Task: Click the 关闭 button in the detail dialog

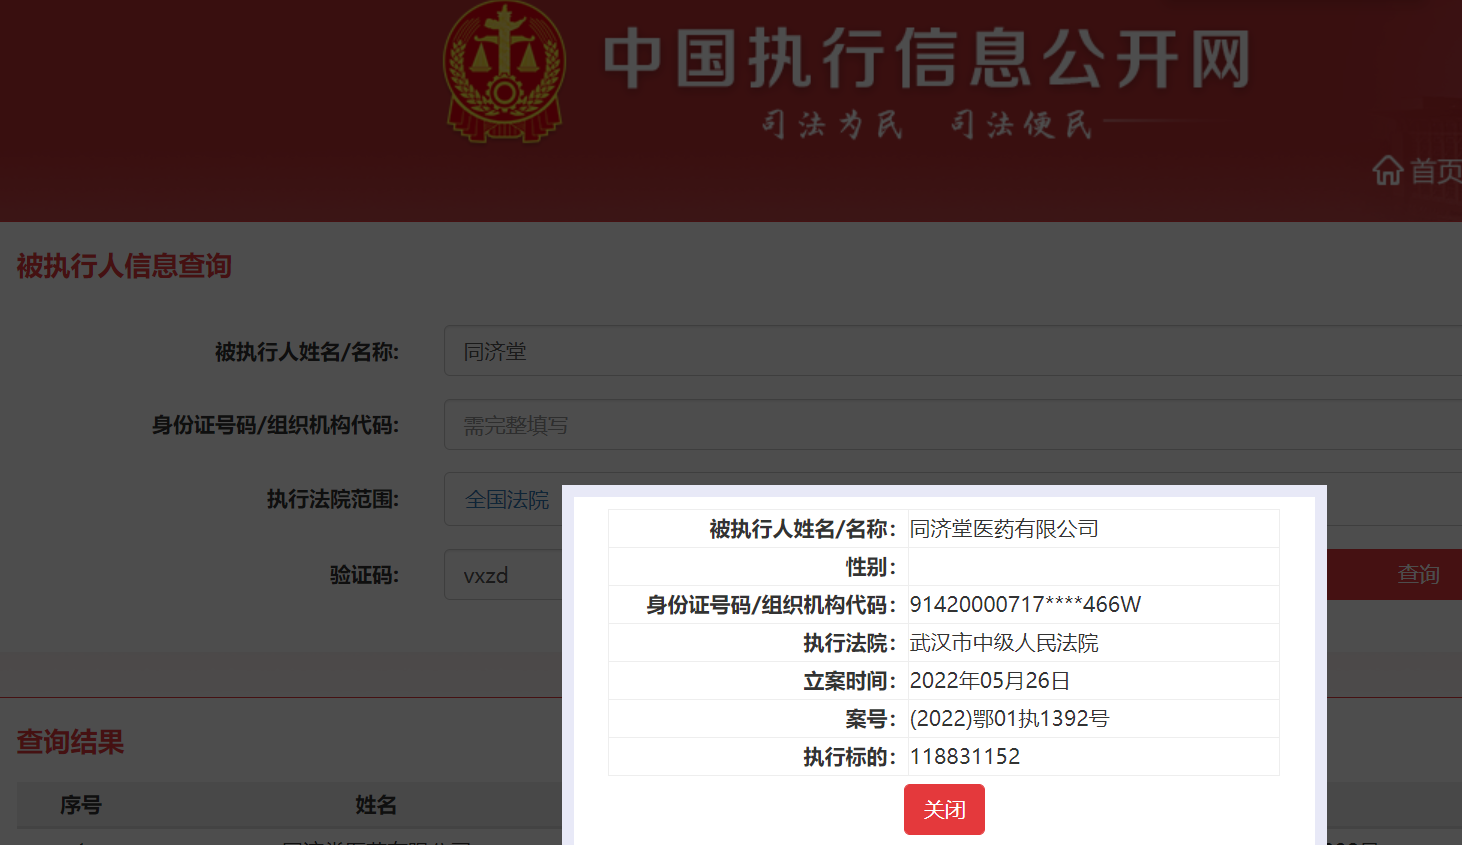Action: (x=944, y=809)
